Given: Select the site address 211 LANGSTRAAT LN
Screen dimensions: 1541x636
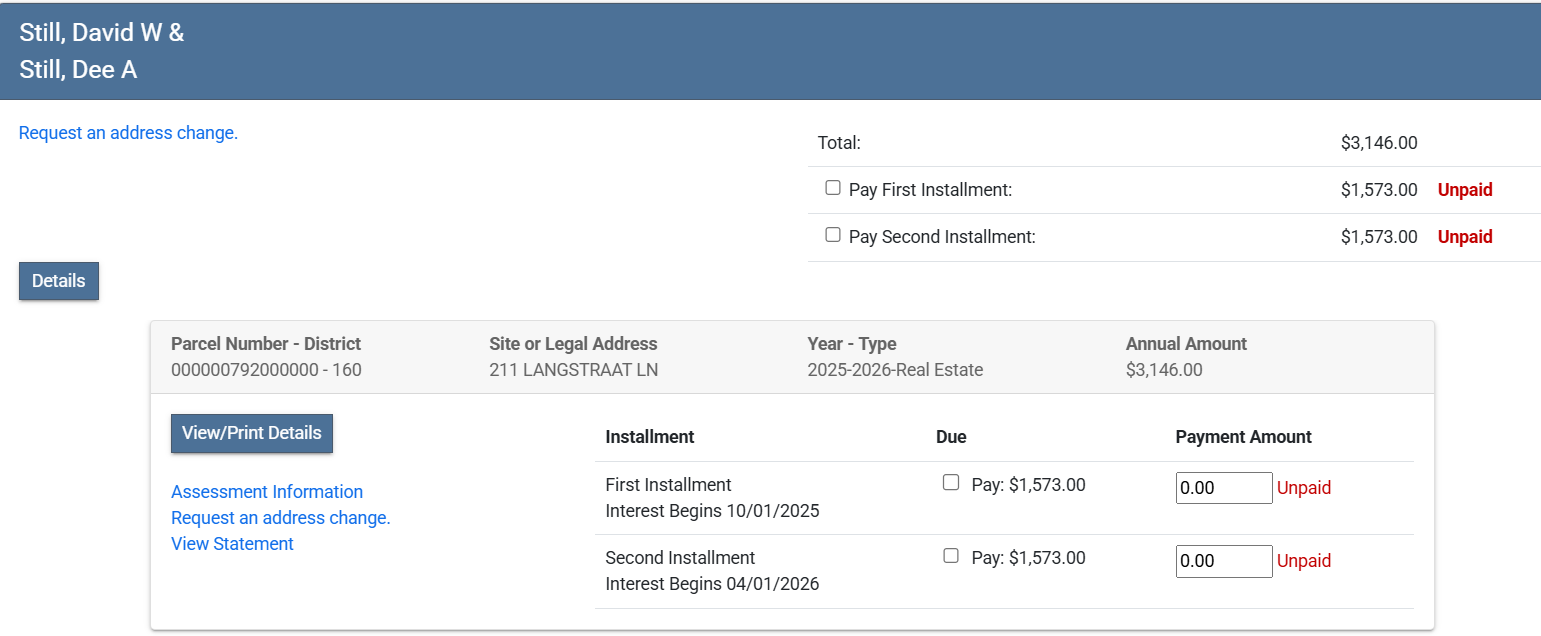Looking at the screenshot, I should coord(573,370).
